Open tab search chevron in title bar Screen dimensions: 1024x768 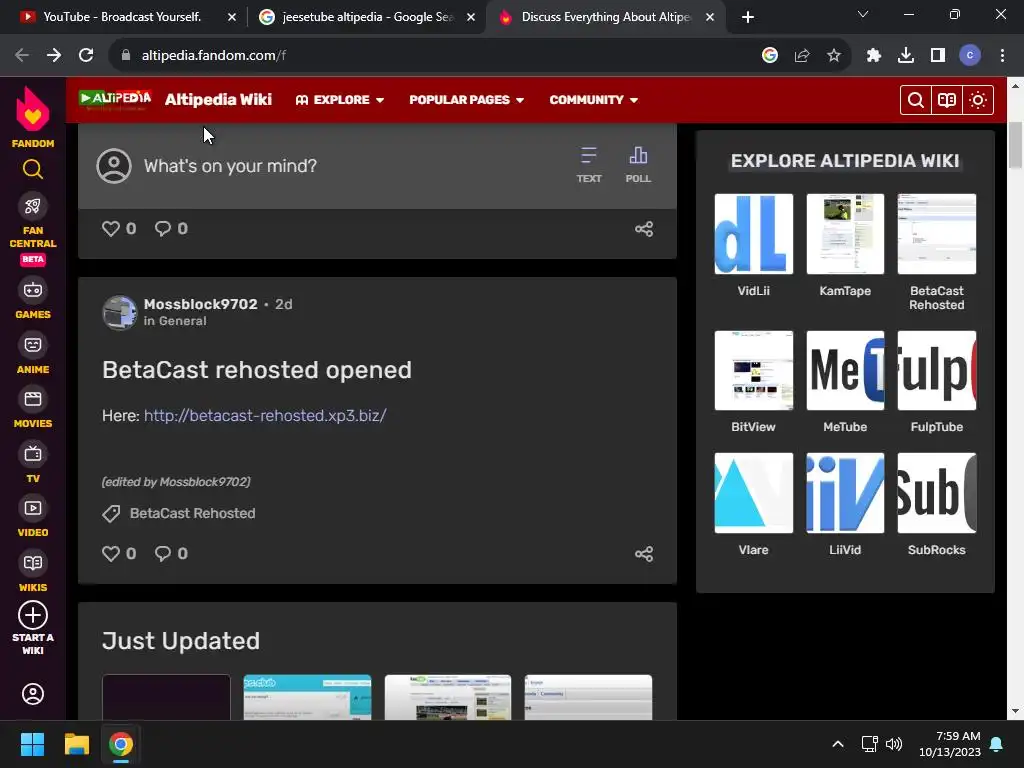863,14
